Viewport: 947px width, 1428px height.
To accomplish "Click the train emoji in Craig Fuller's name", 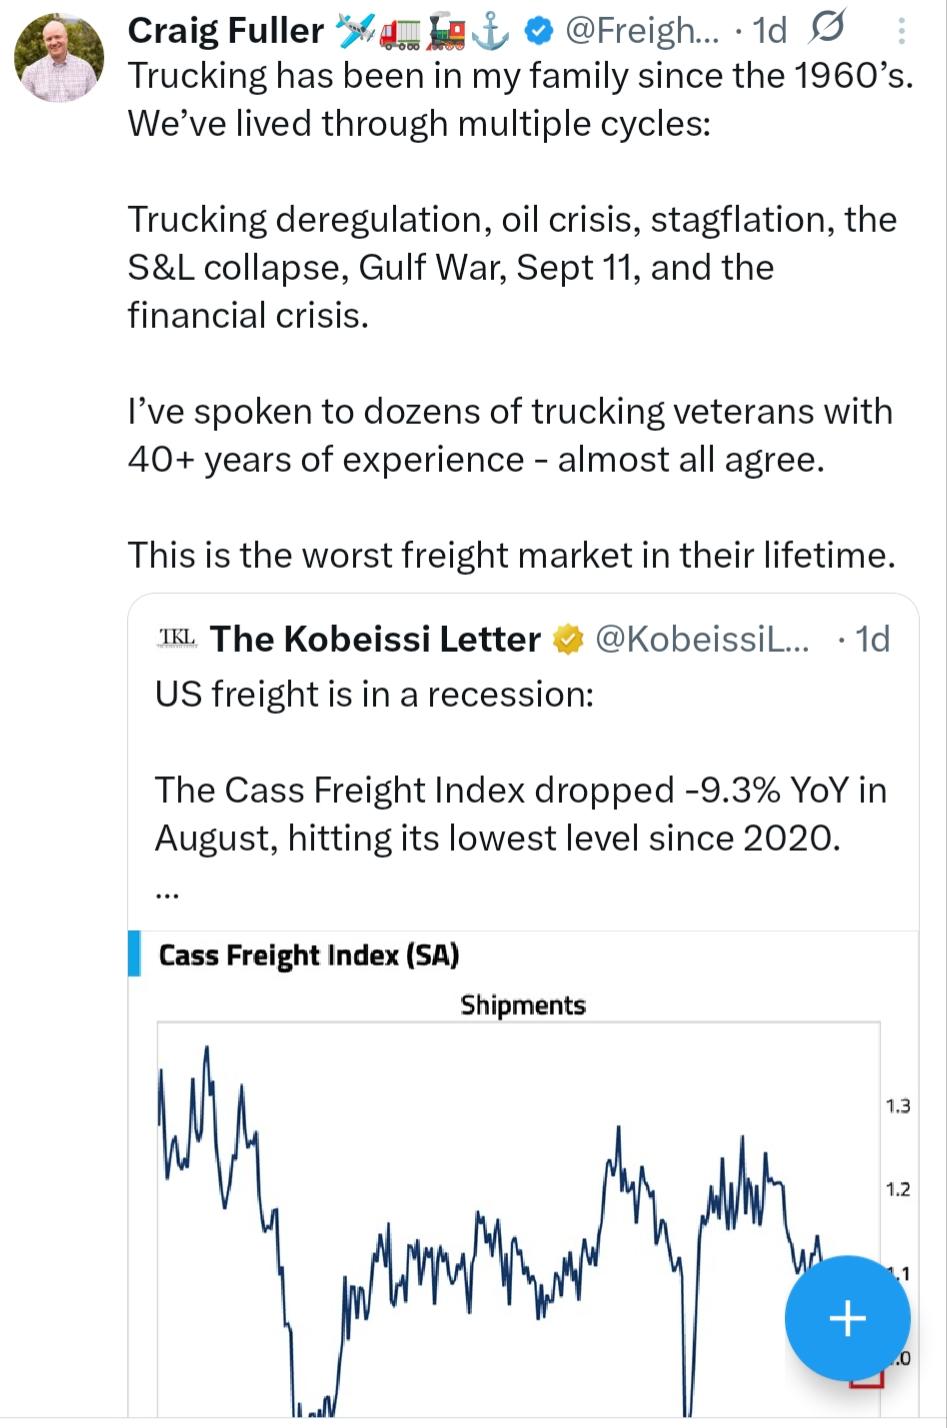I will (x=446, y=32).
